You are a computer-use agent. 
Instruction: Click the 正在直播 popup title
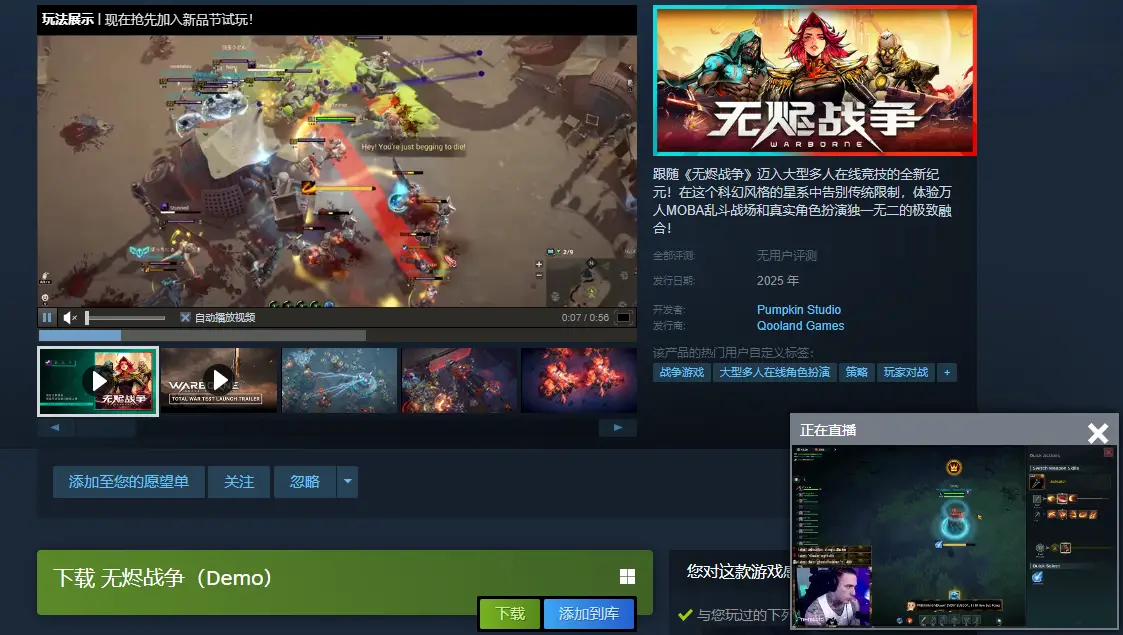click(x=828, y=430)
